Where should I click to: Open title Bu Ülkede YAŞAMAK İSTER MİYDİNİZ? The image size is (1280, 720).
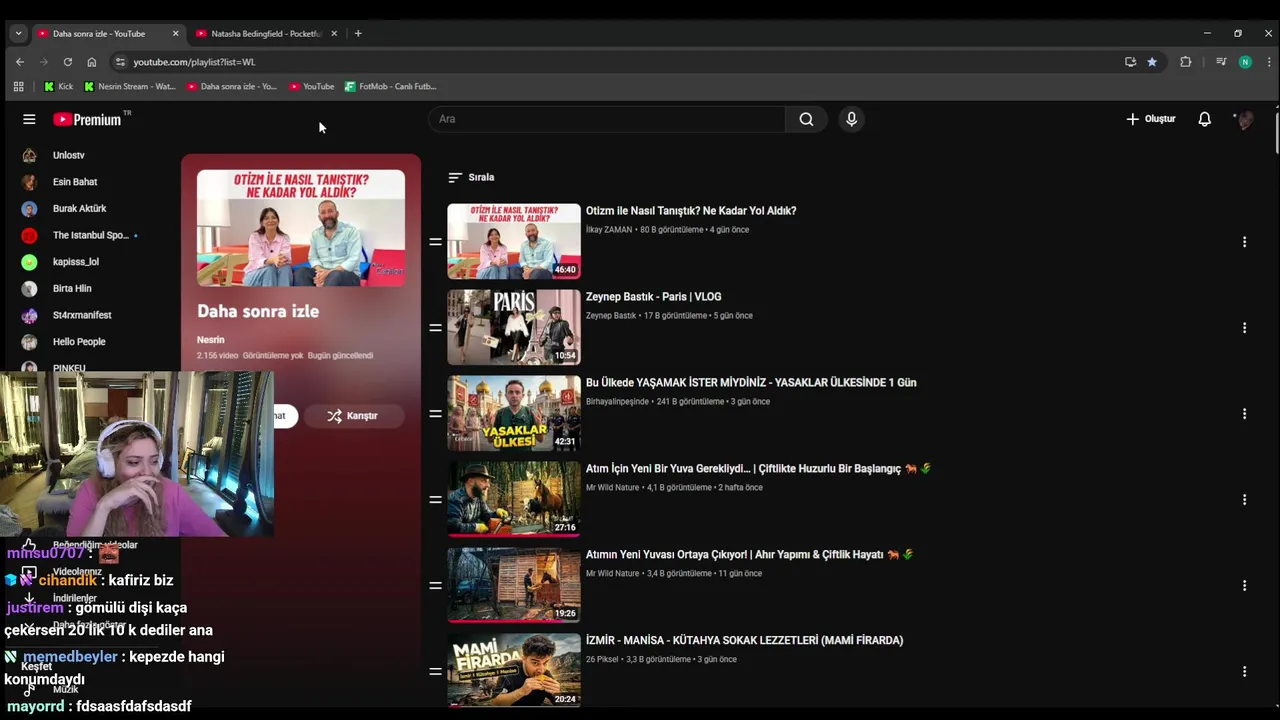751,383
